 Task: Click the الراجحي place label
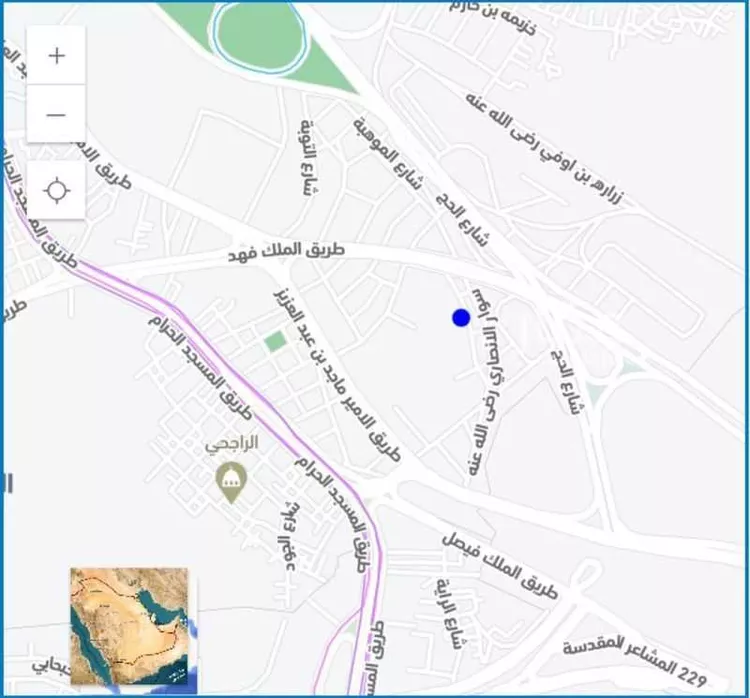[x=232, y=443]
